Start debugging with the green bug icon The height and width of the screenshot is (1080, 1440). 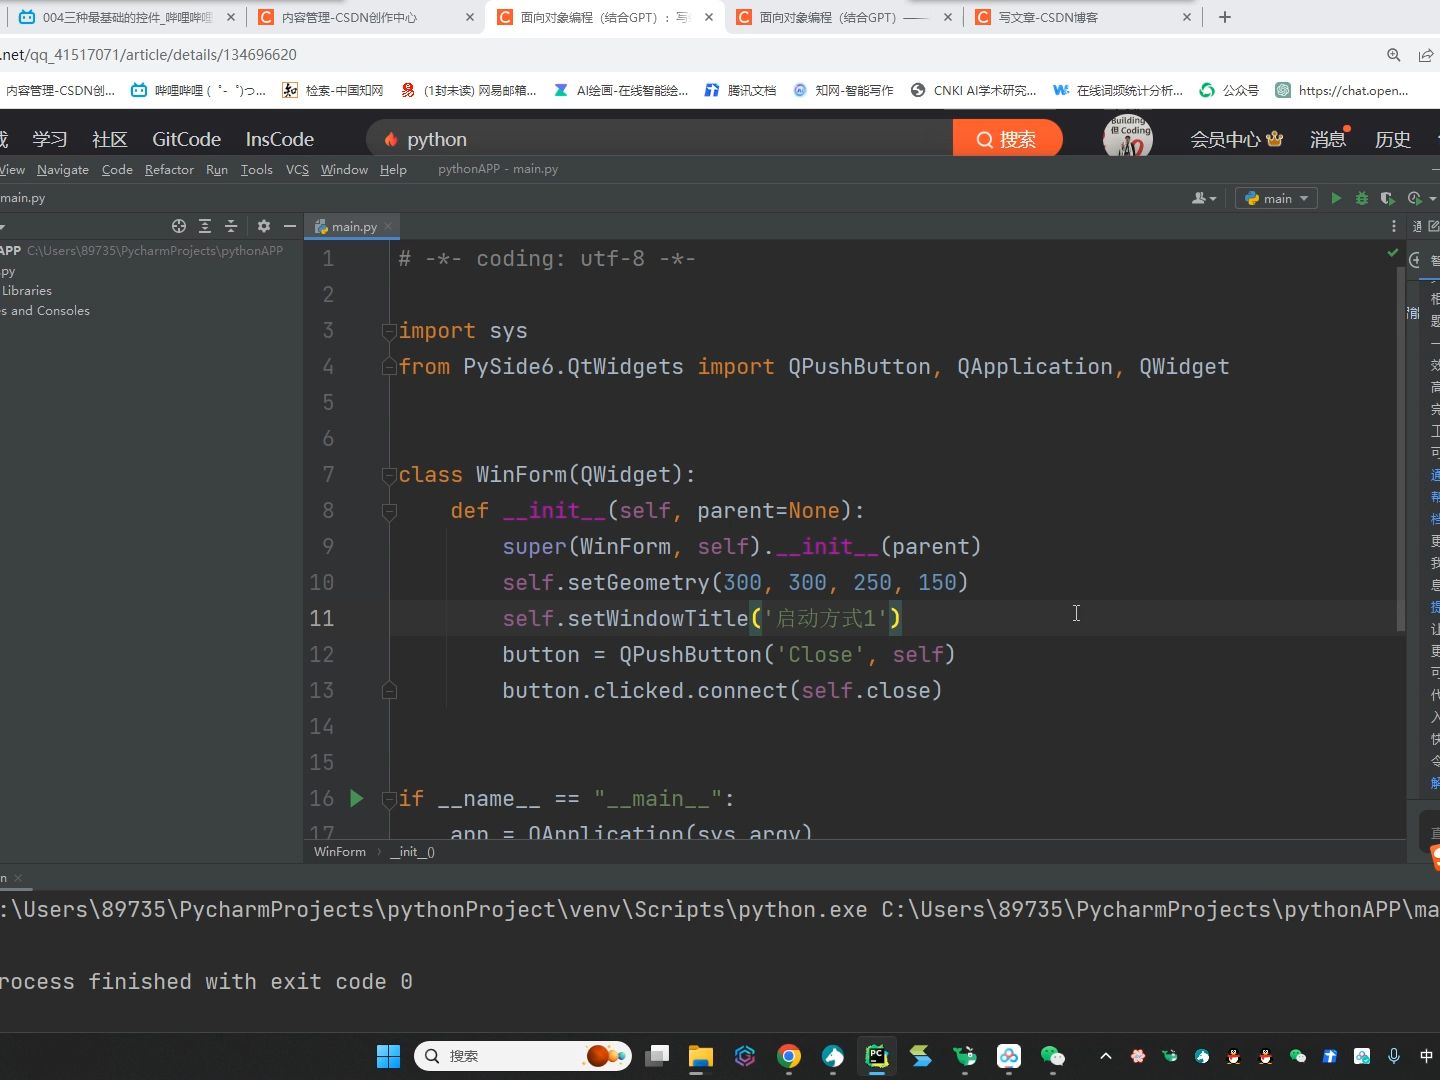click(1361, 198)
